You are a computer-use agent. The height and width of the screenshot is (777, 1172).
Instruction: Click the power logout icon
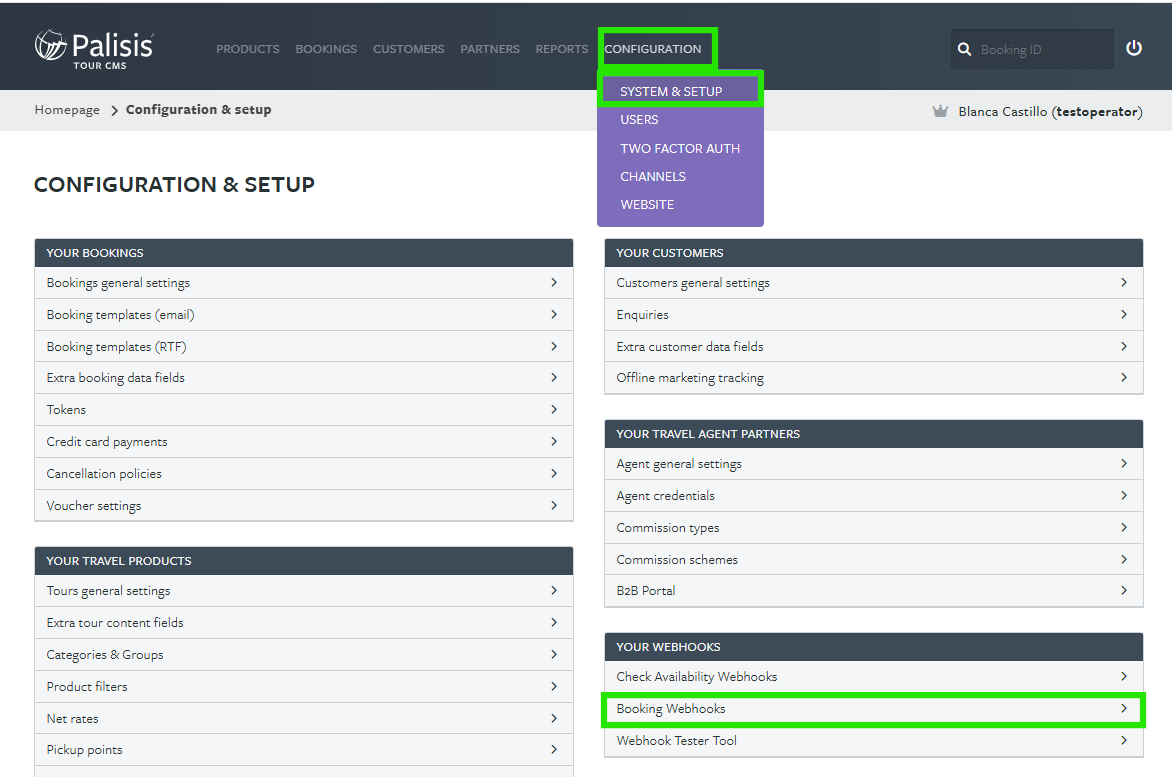click(1134, 49)
